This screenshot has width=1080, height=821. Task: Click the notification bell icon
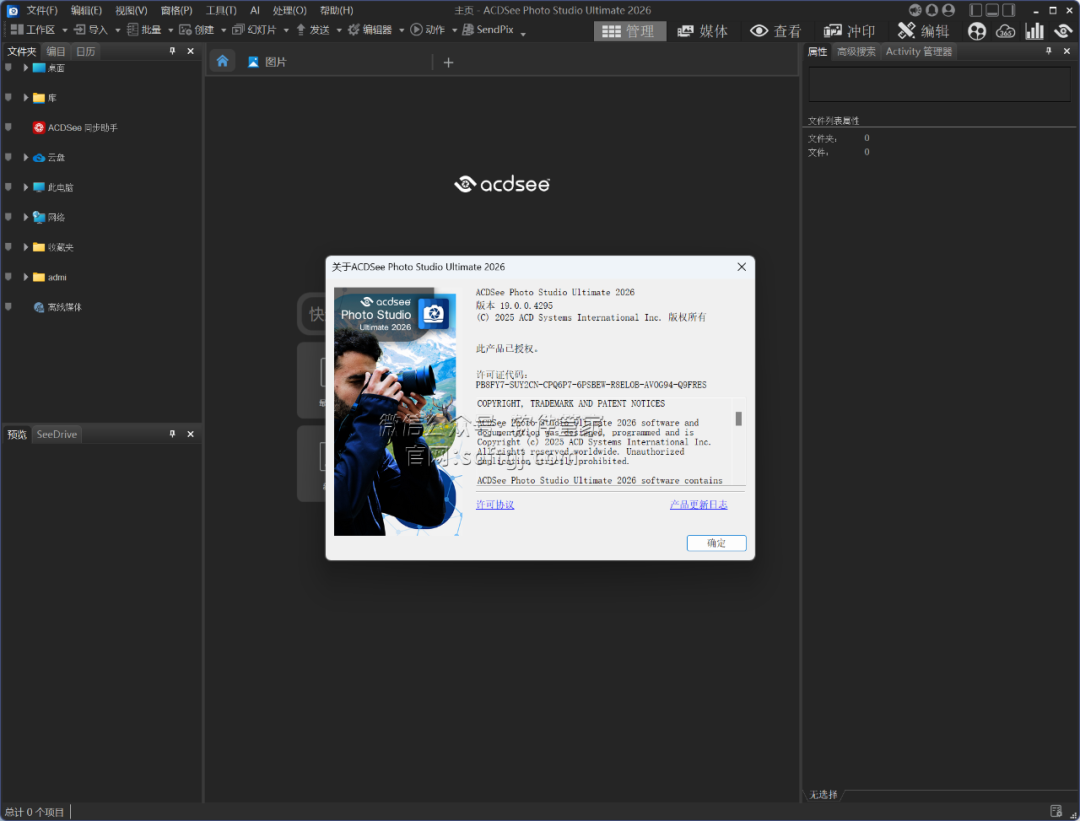pyautogui.click(x=931, y=10)
